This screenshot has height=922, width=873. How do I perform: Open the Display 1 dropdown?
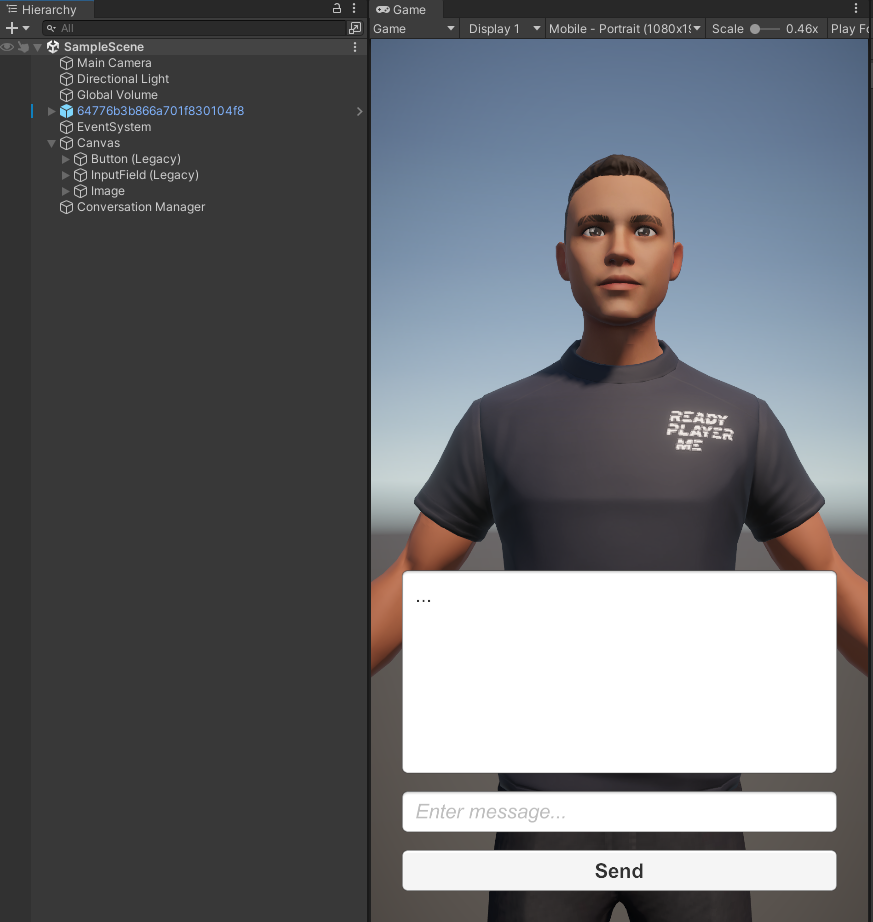[502, 29]
